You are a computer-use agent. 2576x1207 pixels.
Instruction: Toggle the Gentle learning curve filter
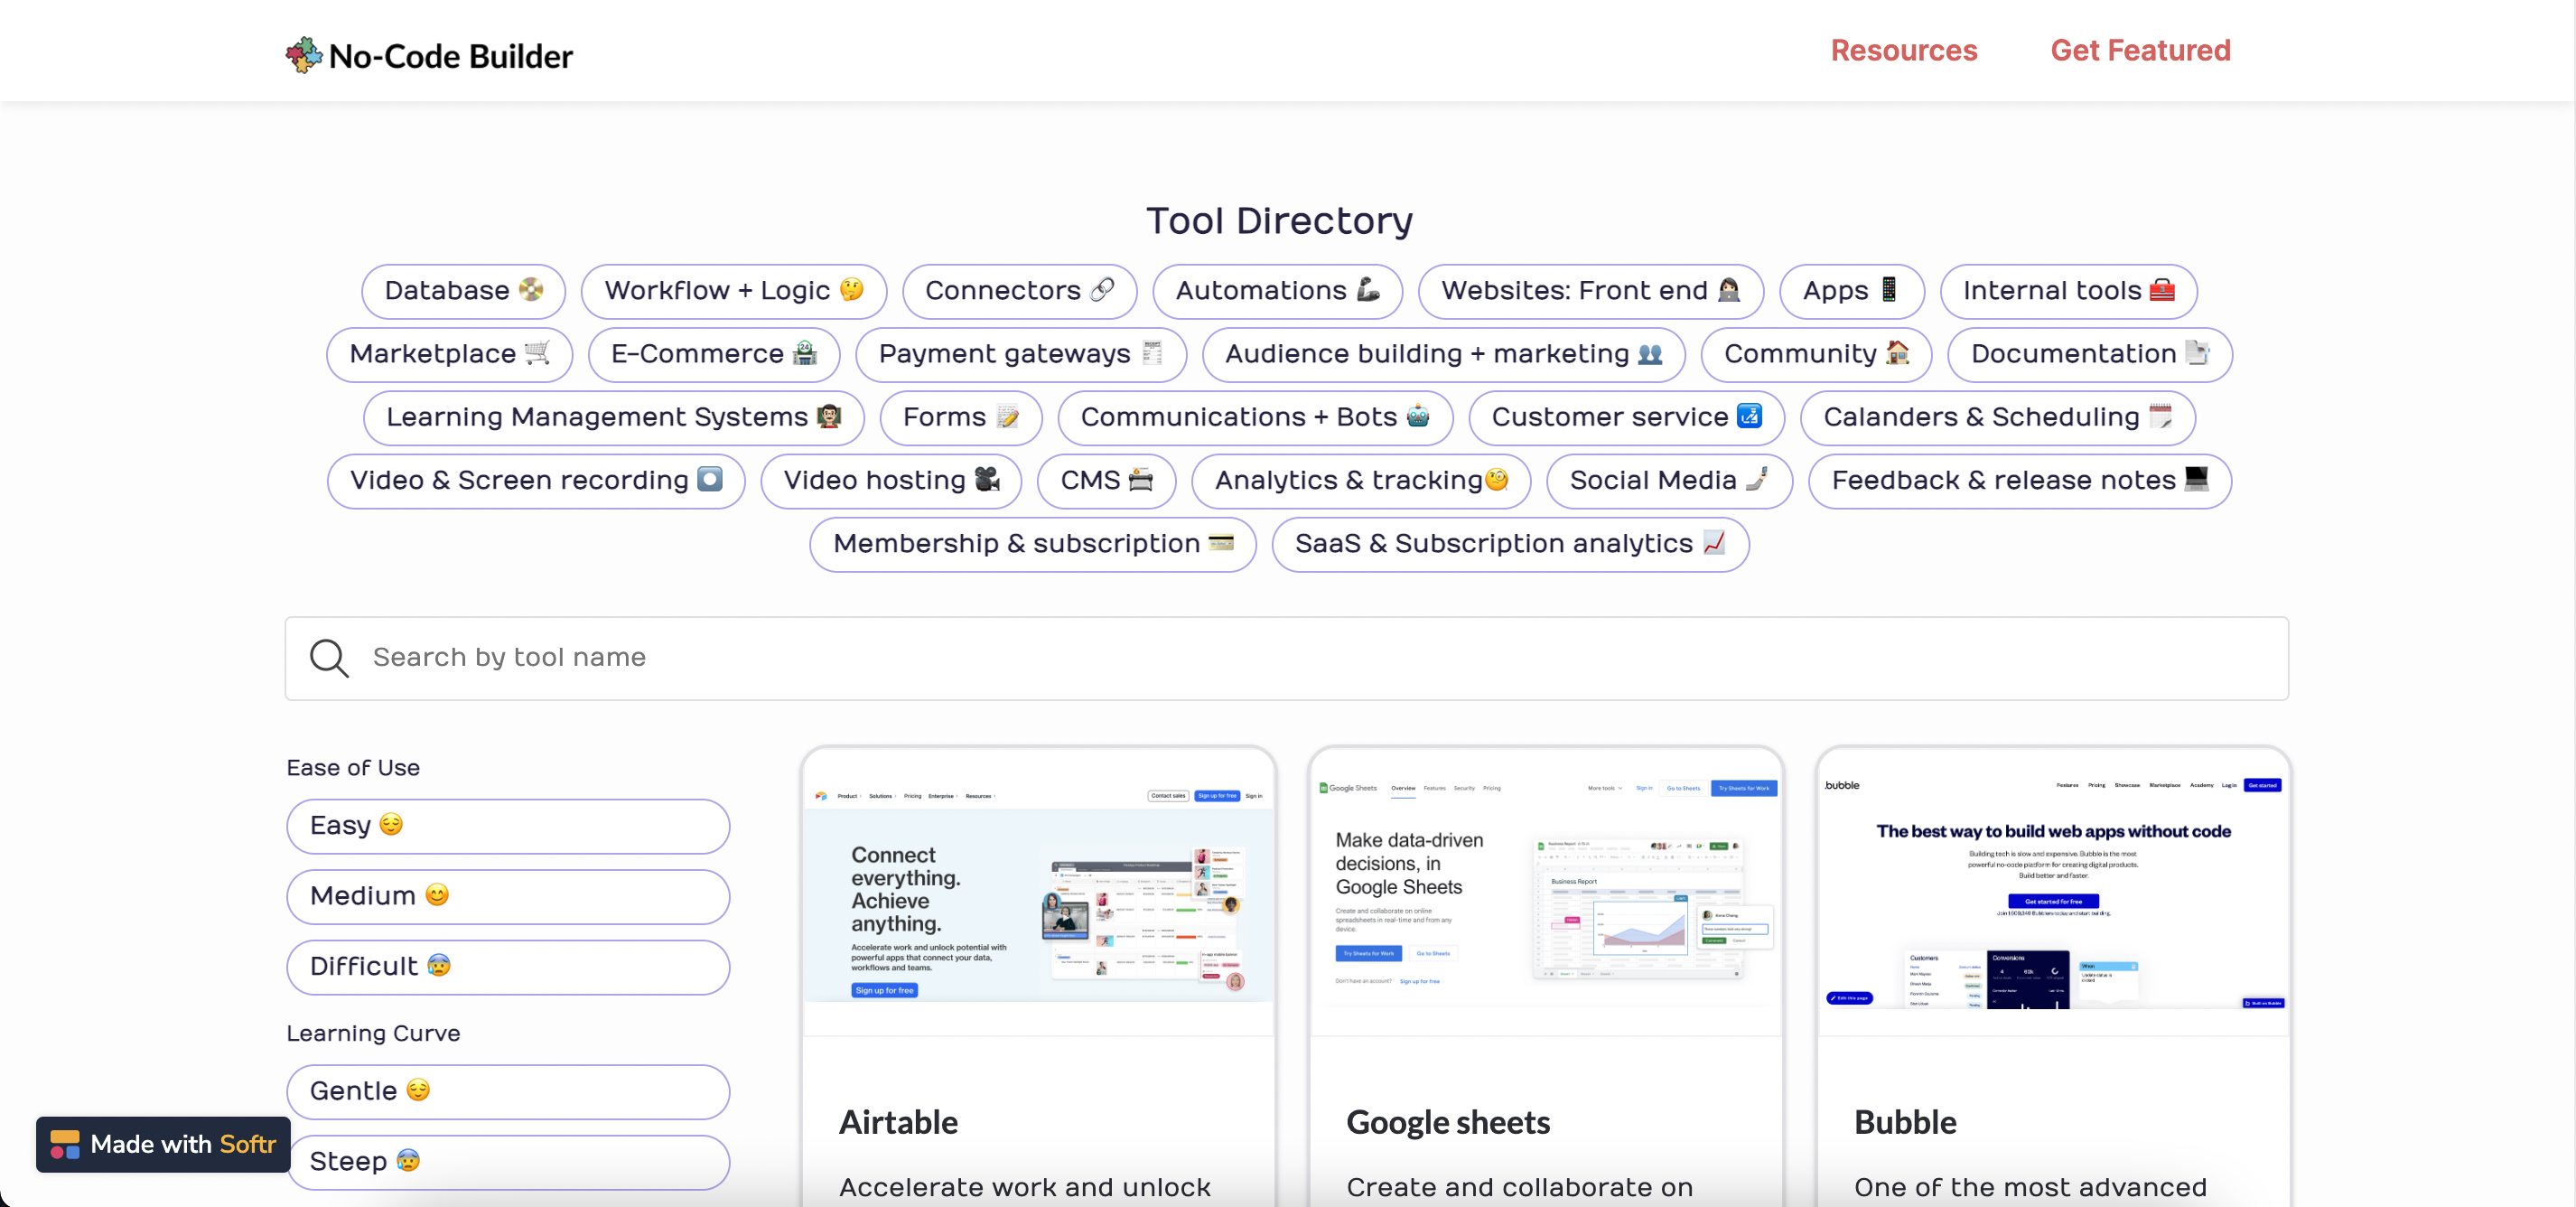pyautogui.click(x=508, y=1091)
